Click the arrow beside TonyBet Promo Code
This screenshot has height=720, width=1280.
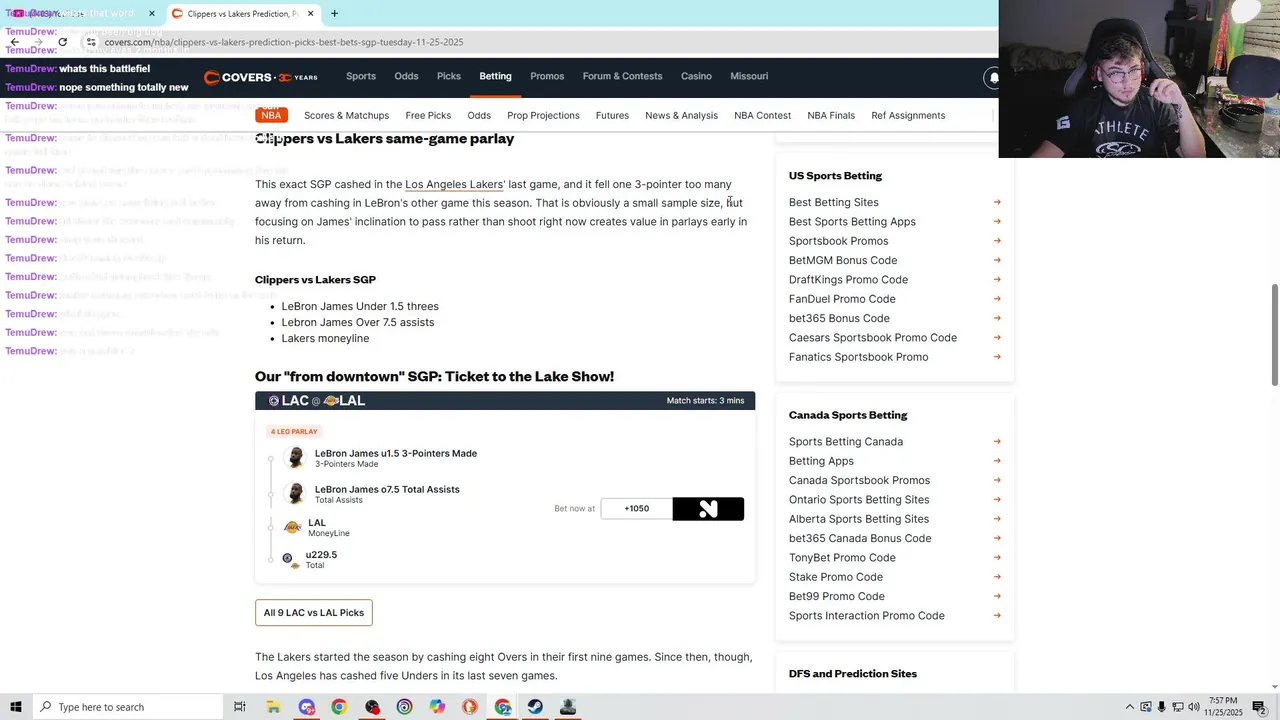click(x=997, y=558)
